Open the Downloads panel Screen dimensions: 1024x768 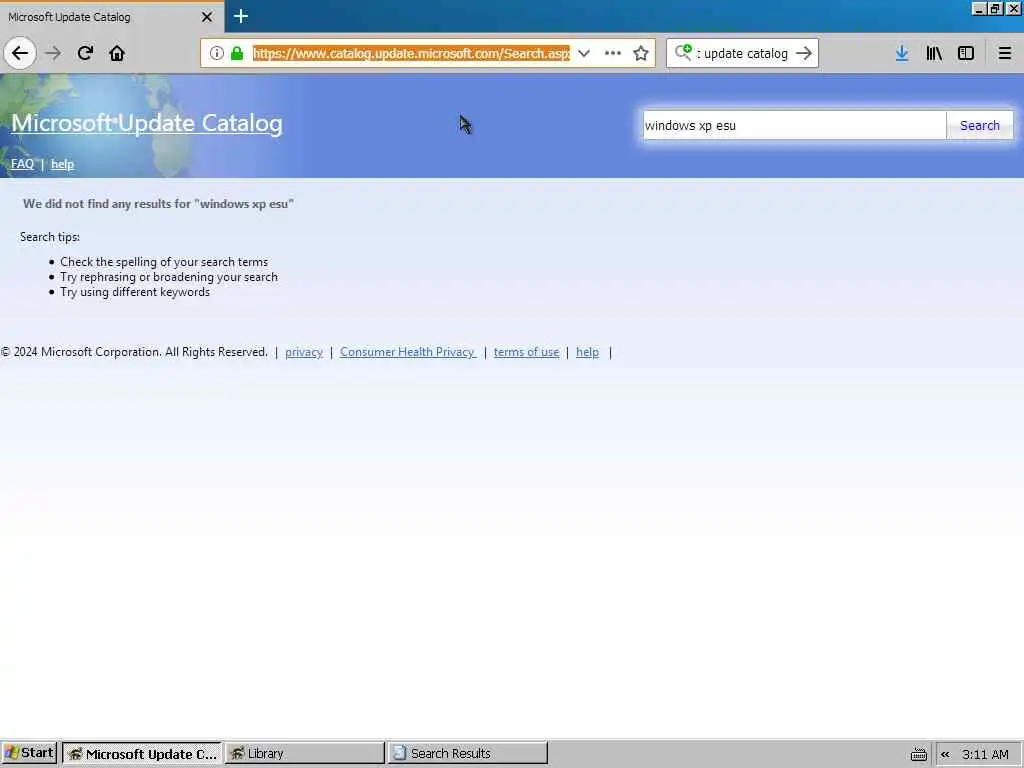coord(902,53)
